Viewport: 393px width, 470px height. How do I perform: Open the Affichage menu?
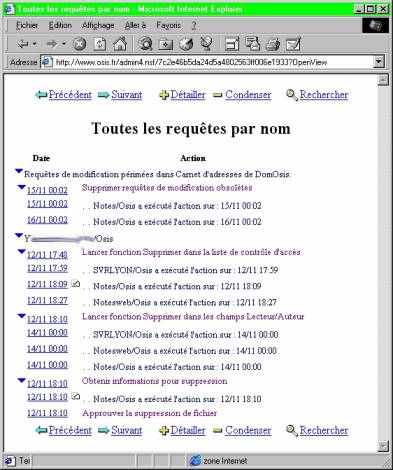tap(98, 25)
